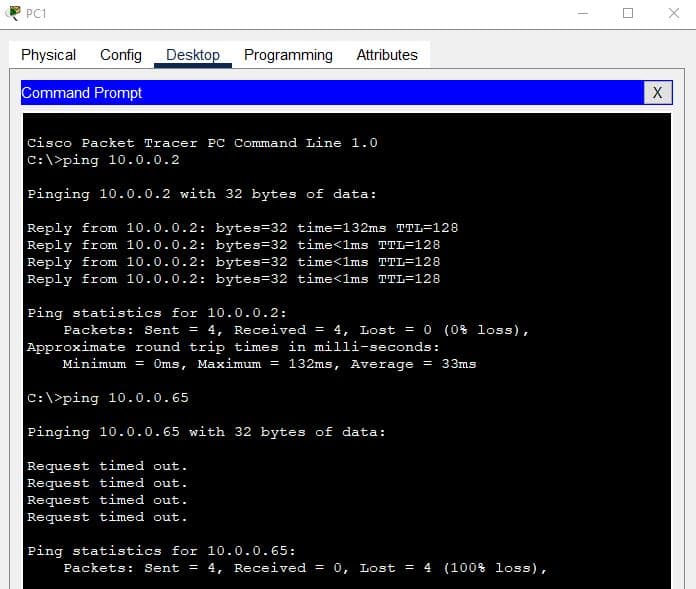Click 'Ping statistics for 10.0.0.2' line
Screen dimensions: 696x589
(x=157, y=313)
